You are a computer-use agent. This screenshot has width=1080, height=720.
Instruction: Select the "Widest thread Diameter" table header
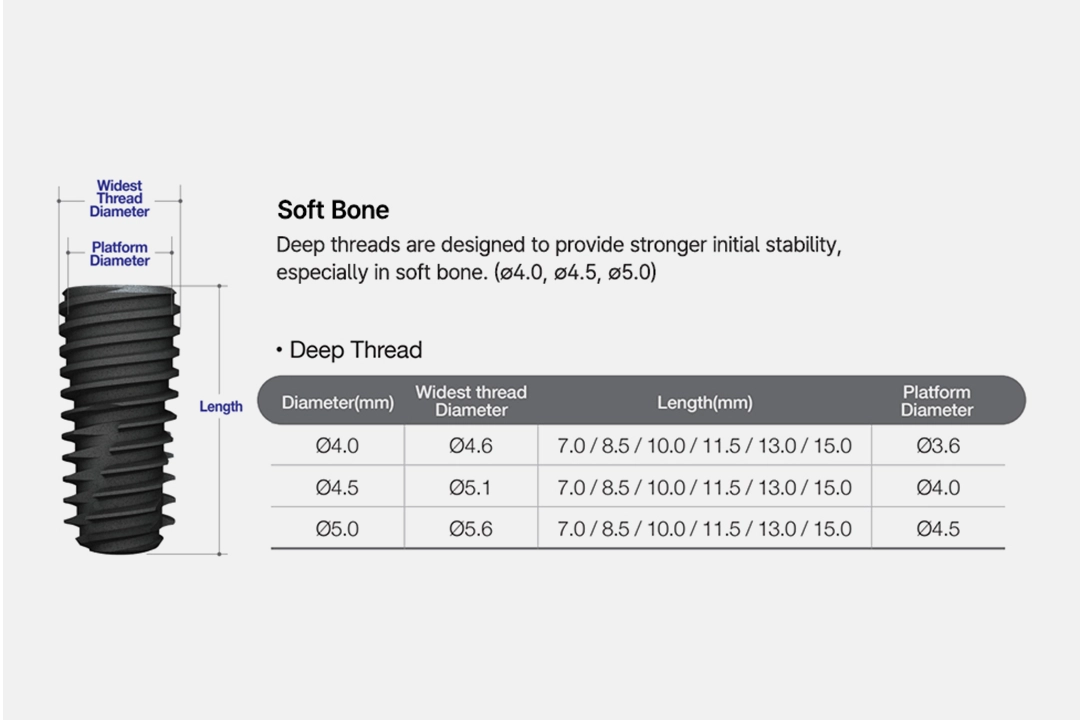tap(471, 401)
